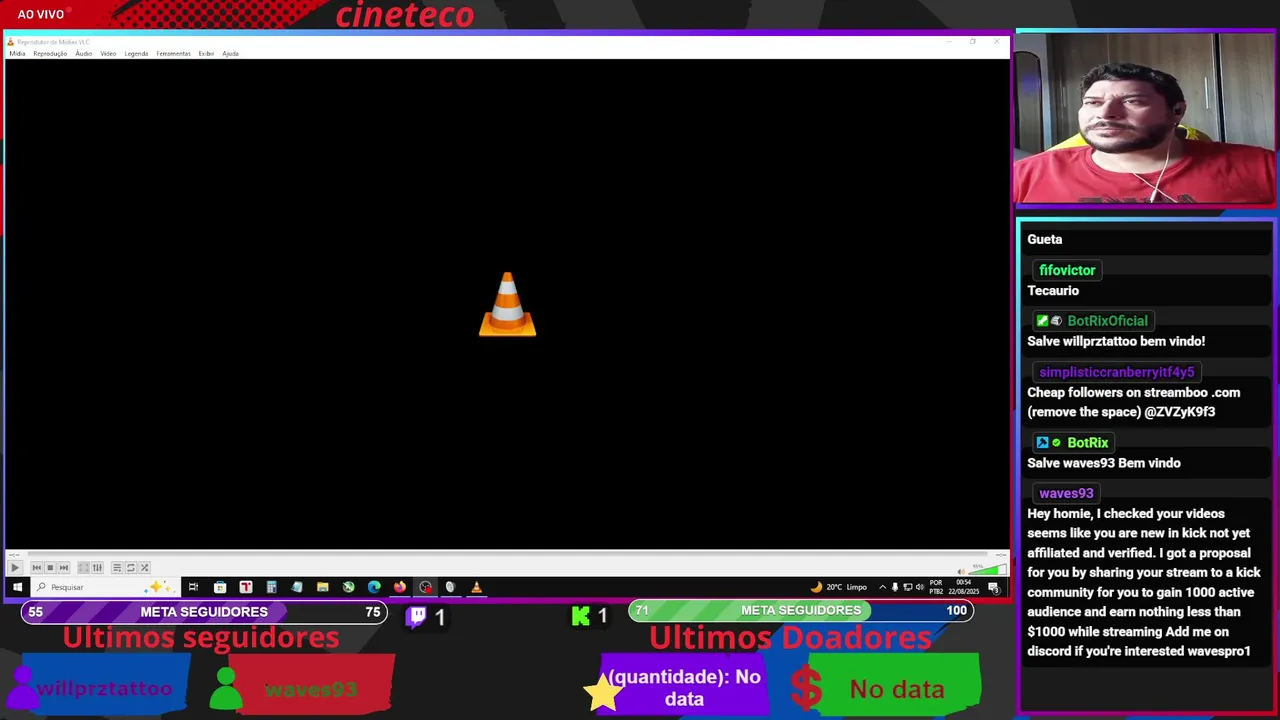Click the VLC playback seek bar
This screenshot has height=720, width=1280.
pyautogui.click(x=507, y=556)
